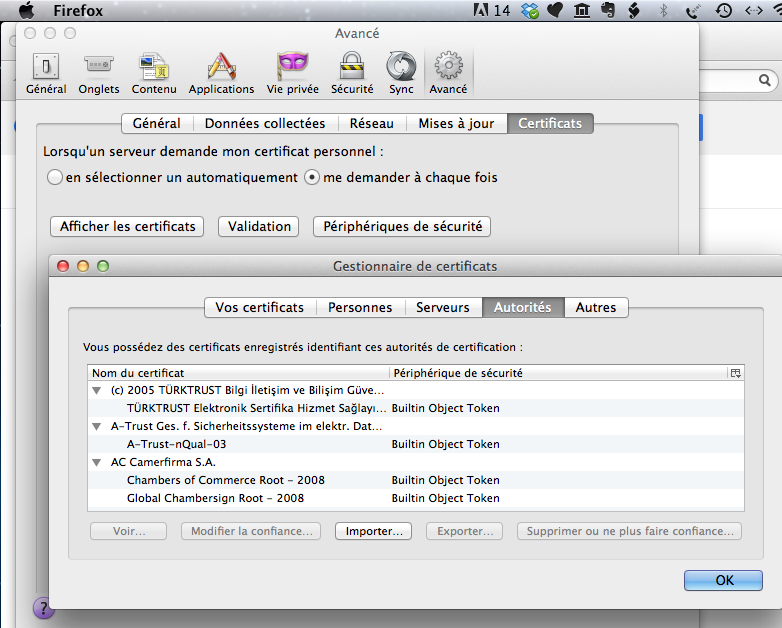Click the bank building menu bar icon
782x628 pixels.
[x=582, y=10]
